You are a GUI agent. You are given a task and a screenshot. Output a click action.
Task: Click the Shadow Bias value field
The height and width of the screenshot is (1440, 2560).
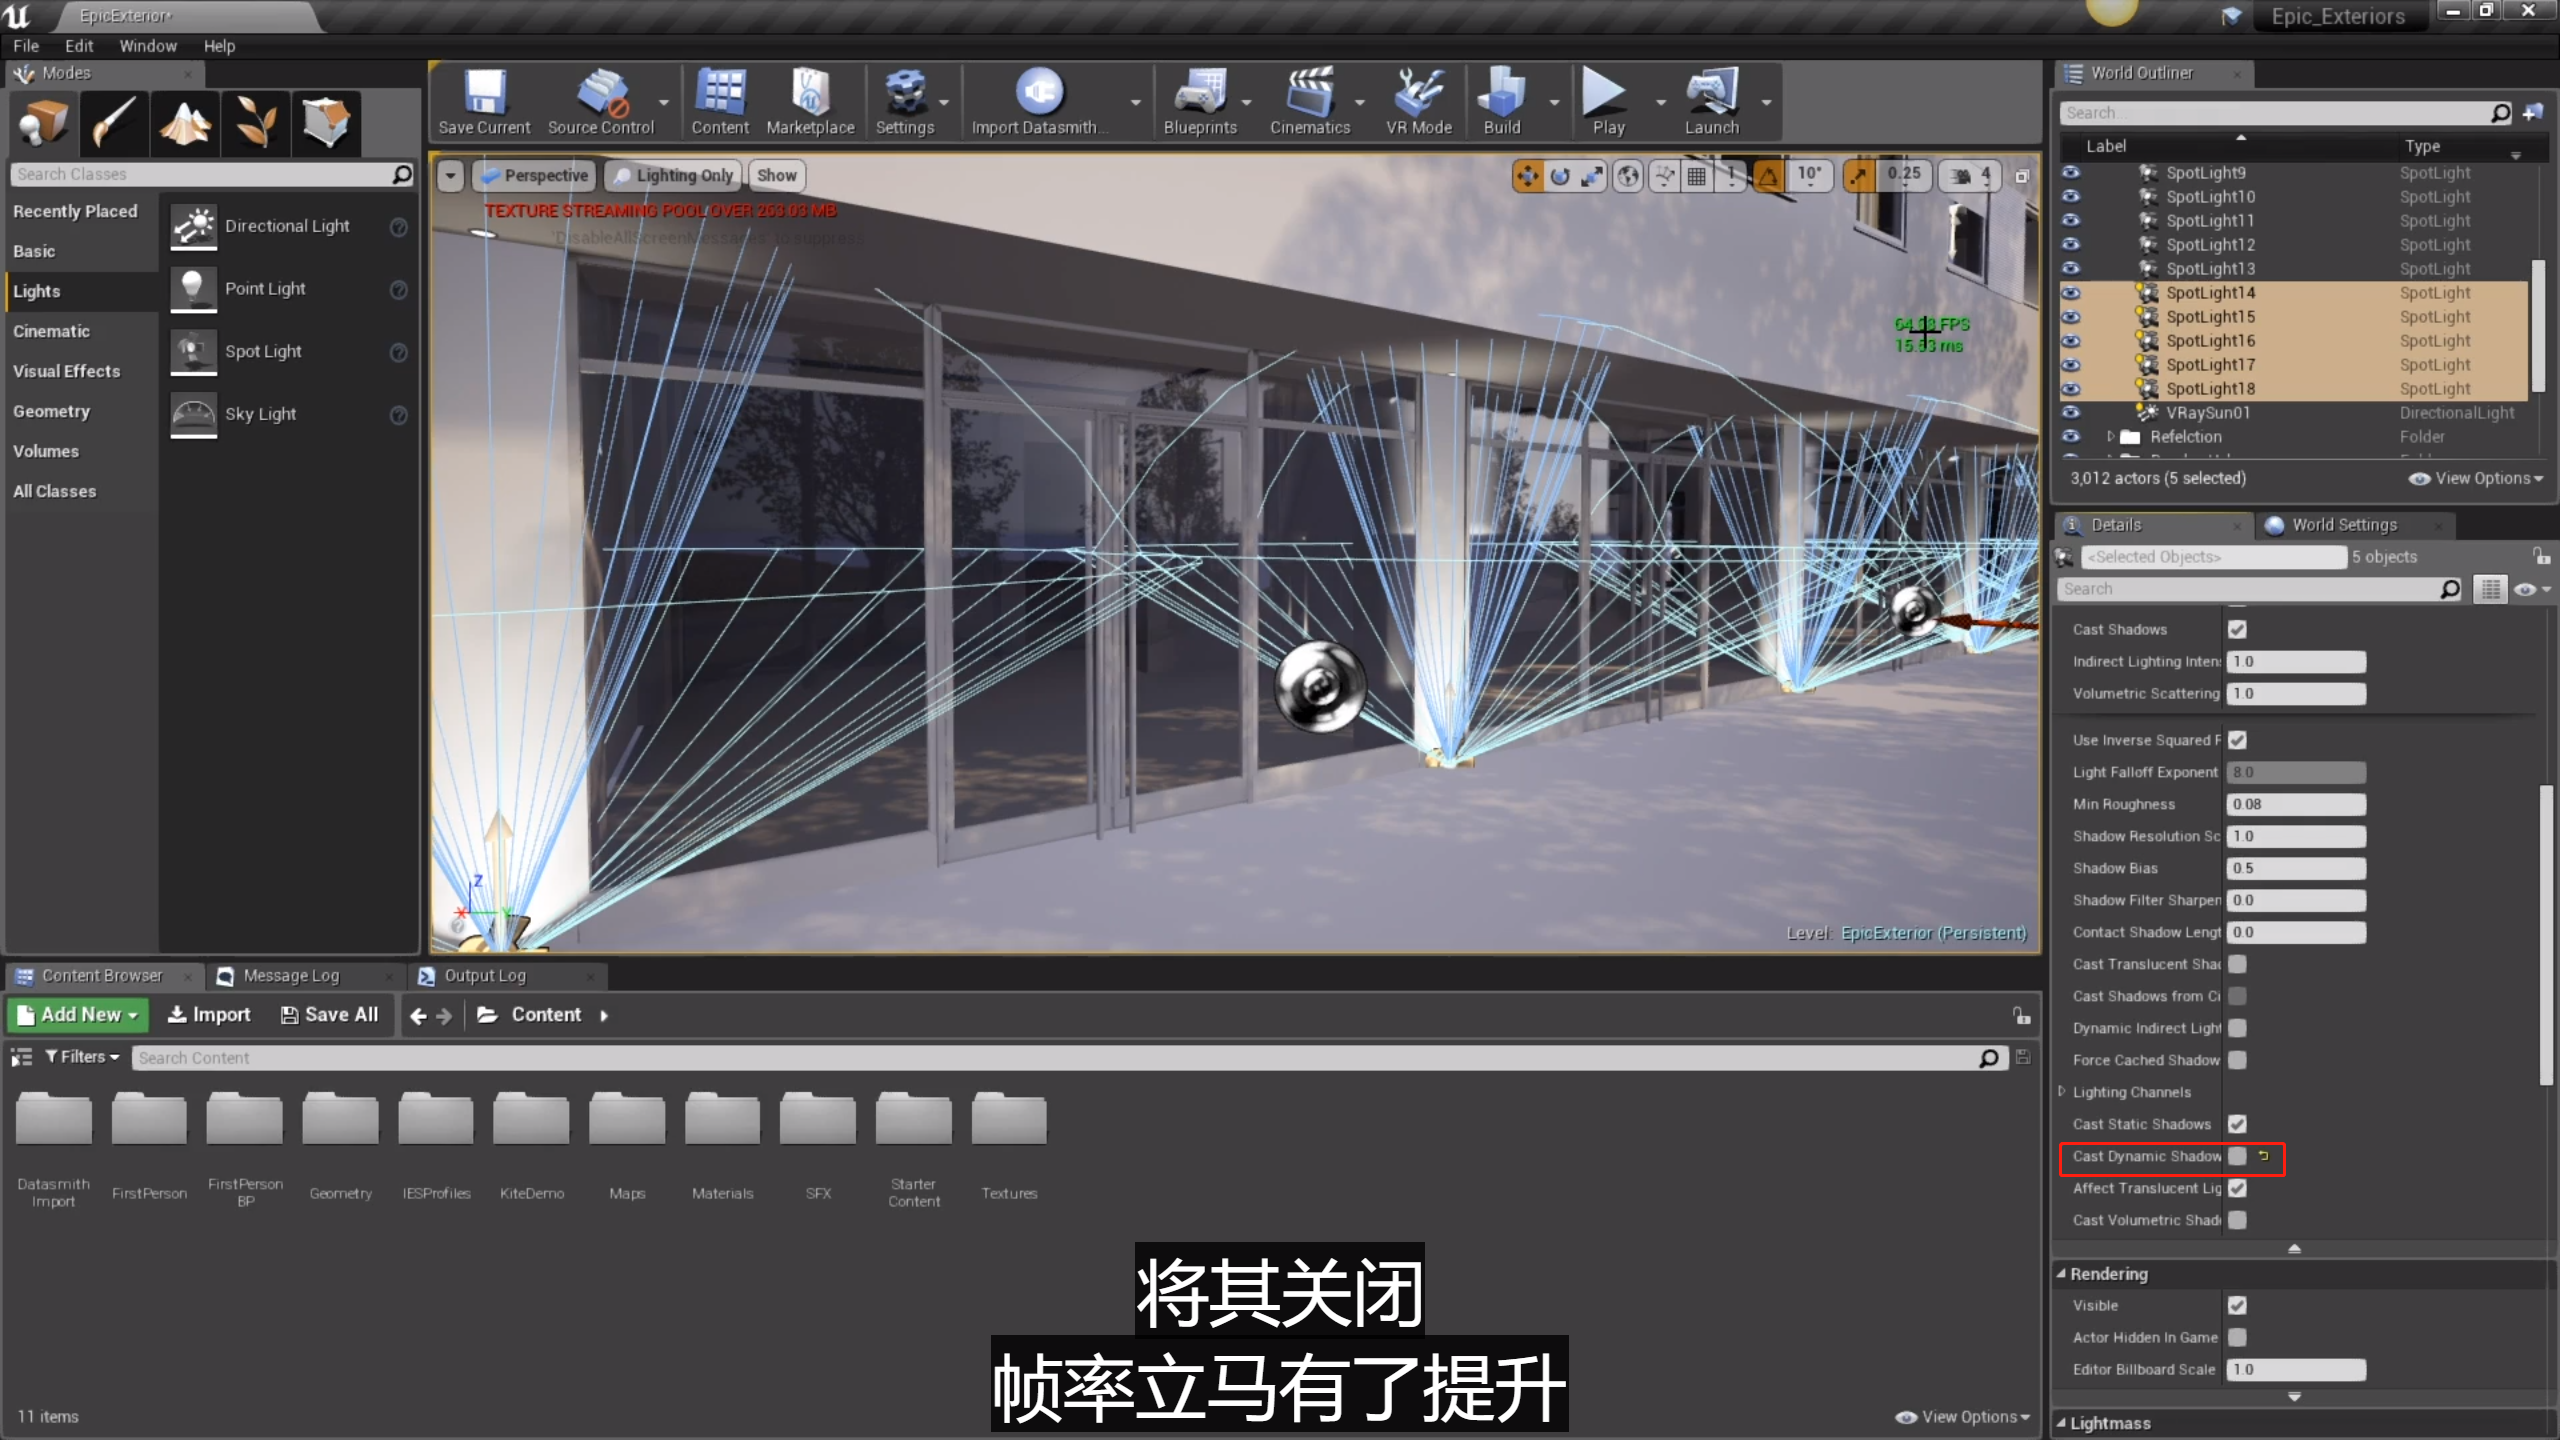(2295, 868)
